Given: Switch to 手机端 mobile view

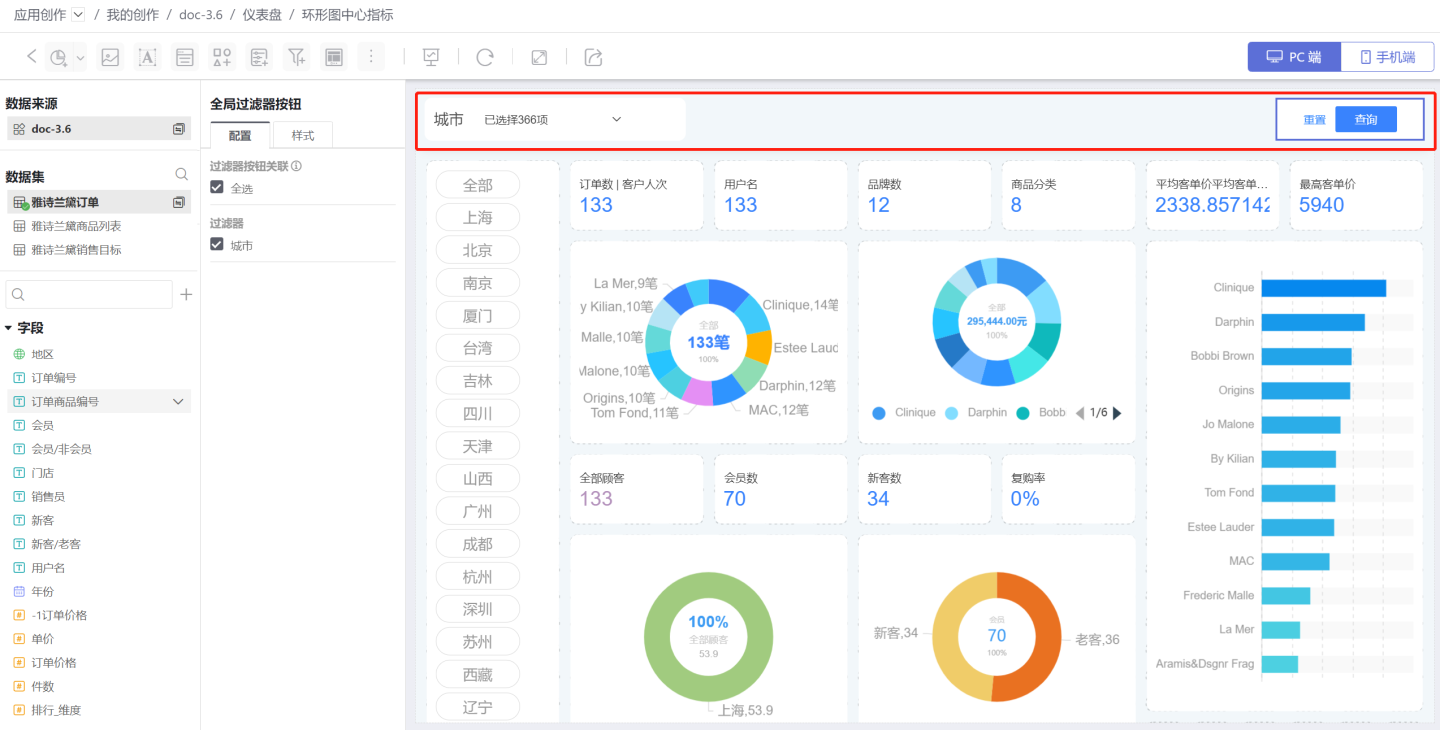Looking at the screenshot, I should pos(1388,57).
